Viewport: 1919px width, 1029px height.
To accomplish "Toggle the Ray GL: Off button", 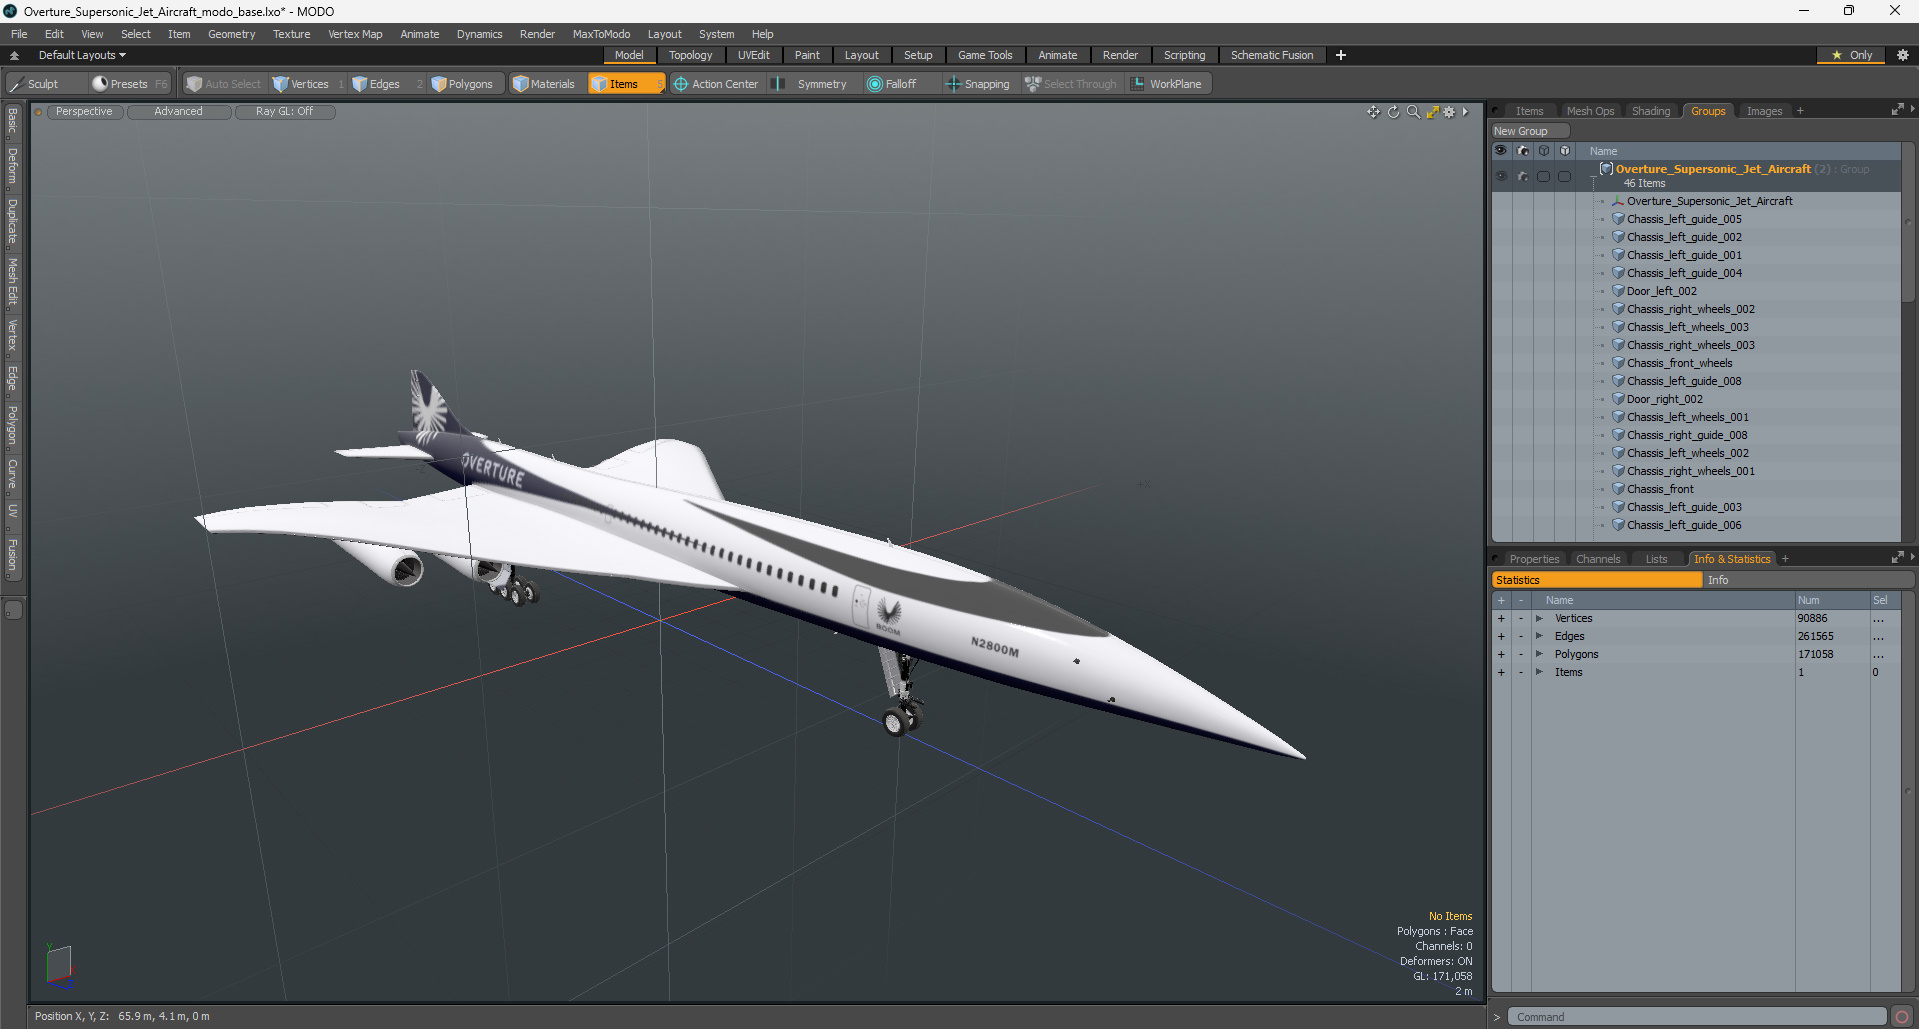I will (x=284, y=112).
